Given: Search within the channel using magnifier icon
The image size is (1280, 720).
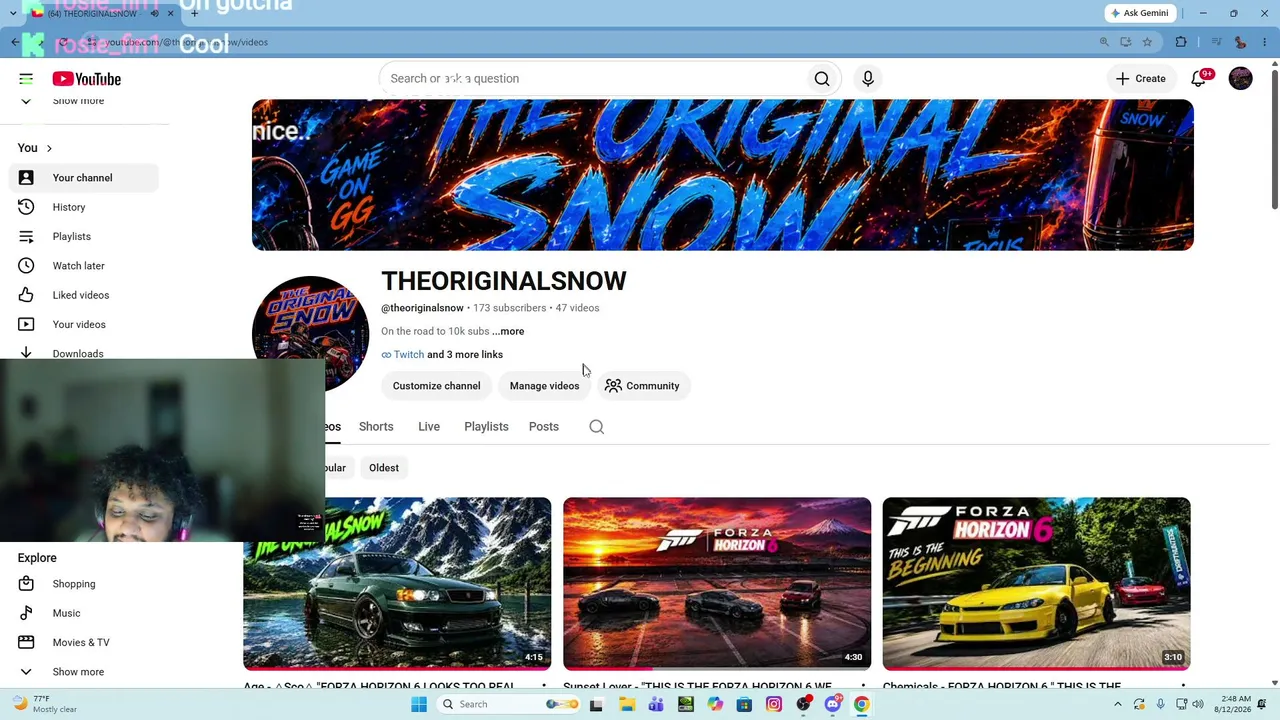Looking at the screenshot, I should click(x=597, y=427).
